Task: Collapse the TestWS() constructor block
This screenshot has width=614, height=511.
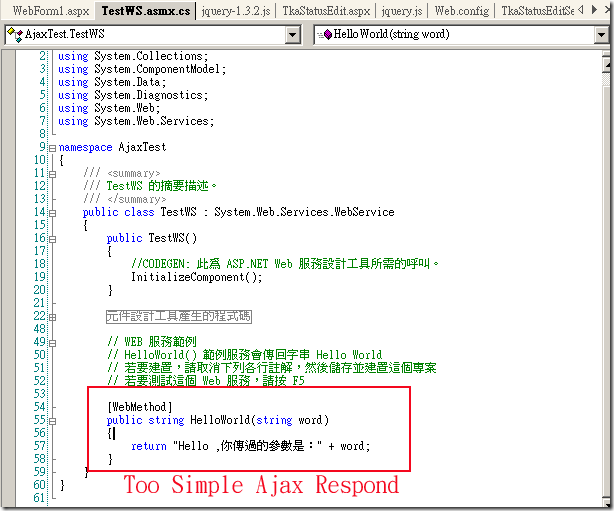Action: click(52, 238)
